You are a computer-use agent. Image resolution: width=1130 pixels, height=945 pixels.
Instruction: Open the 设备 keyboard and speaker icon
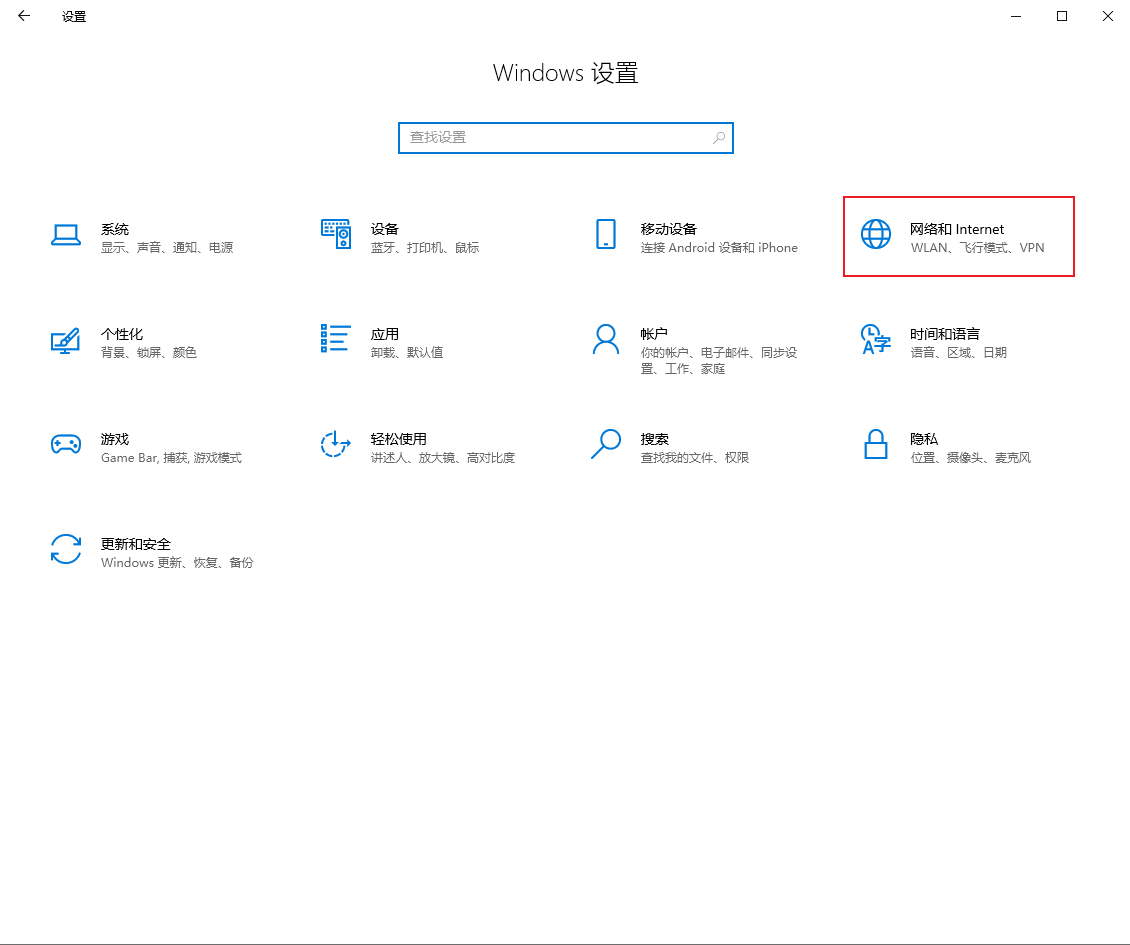[x=336, y=234]
